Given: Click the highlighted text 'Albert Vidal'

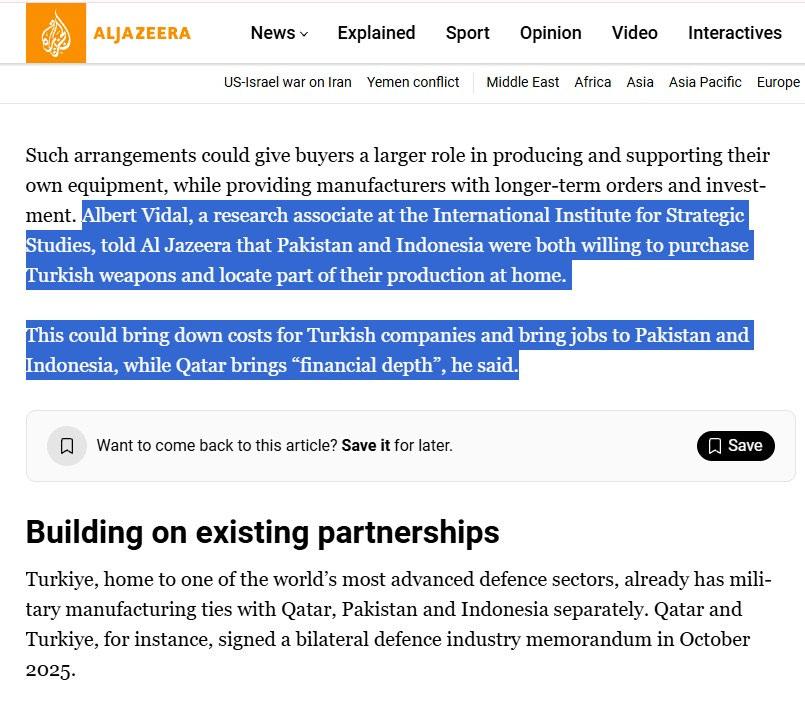Looking at the screenshot, I should 136,215.
